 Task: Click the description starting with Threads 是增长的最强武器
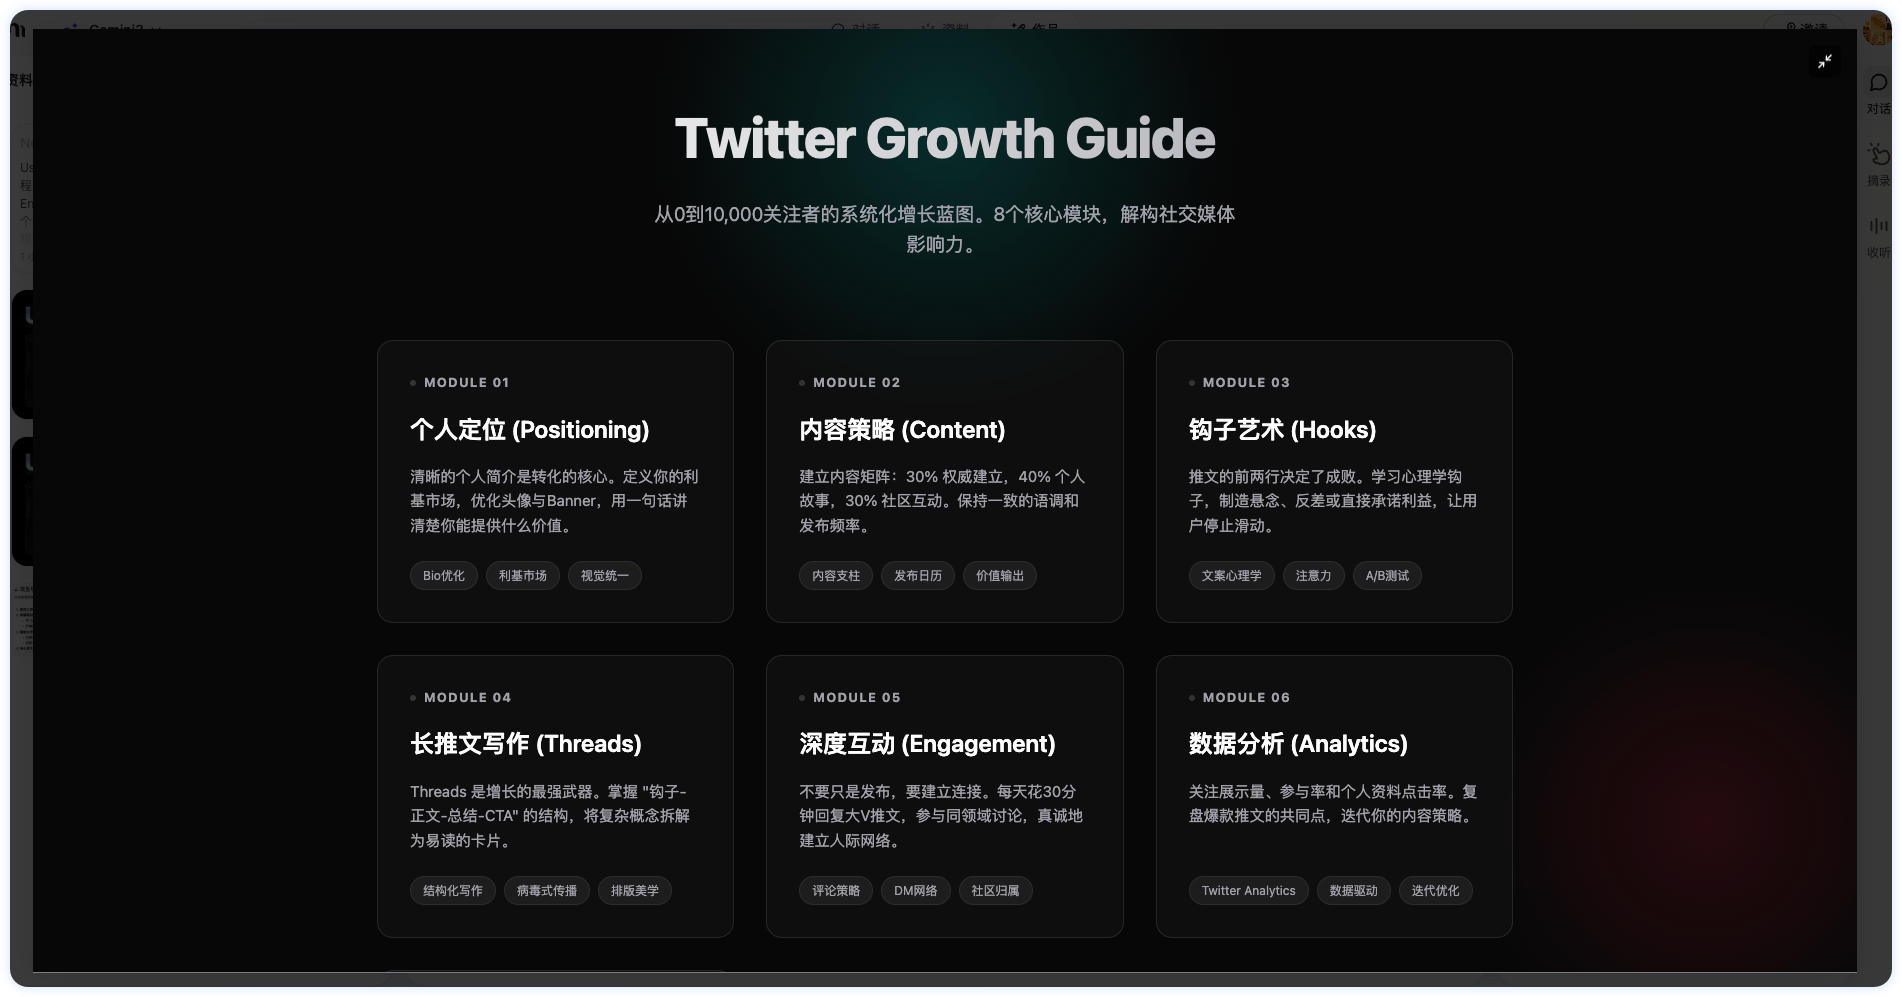[x=551, y=816]
